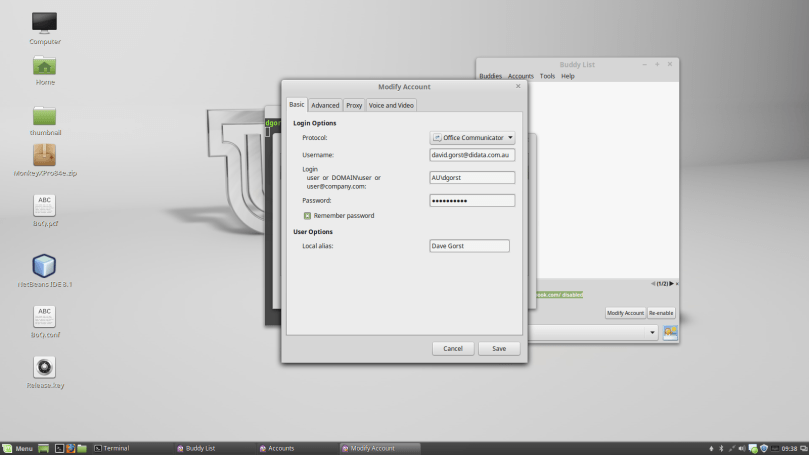The width and height of the screenshot is (809, 455).
Task: Click the keyboard indicator in system tray
Action: (775, 448)
